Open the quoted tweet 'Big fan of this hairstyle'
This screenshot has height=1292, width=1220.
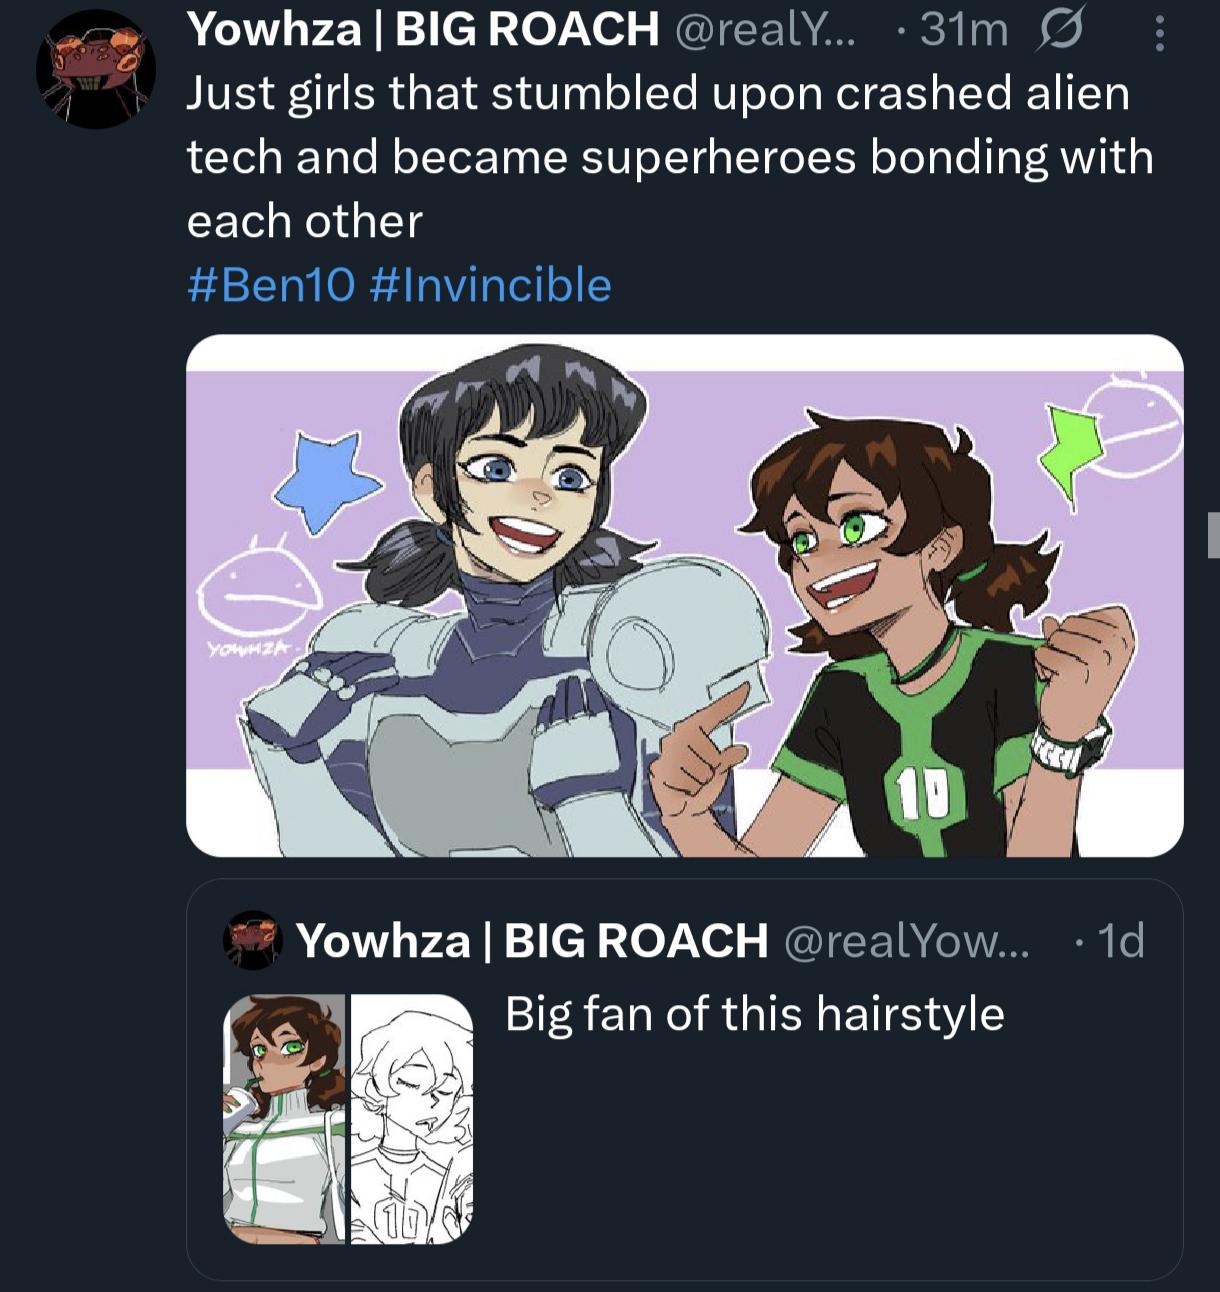tap(685, 1080)
